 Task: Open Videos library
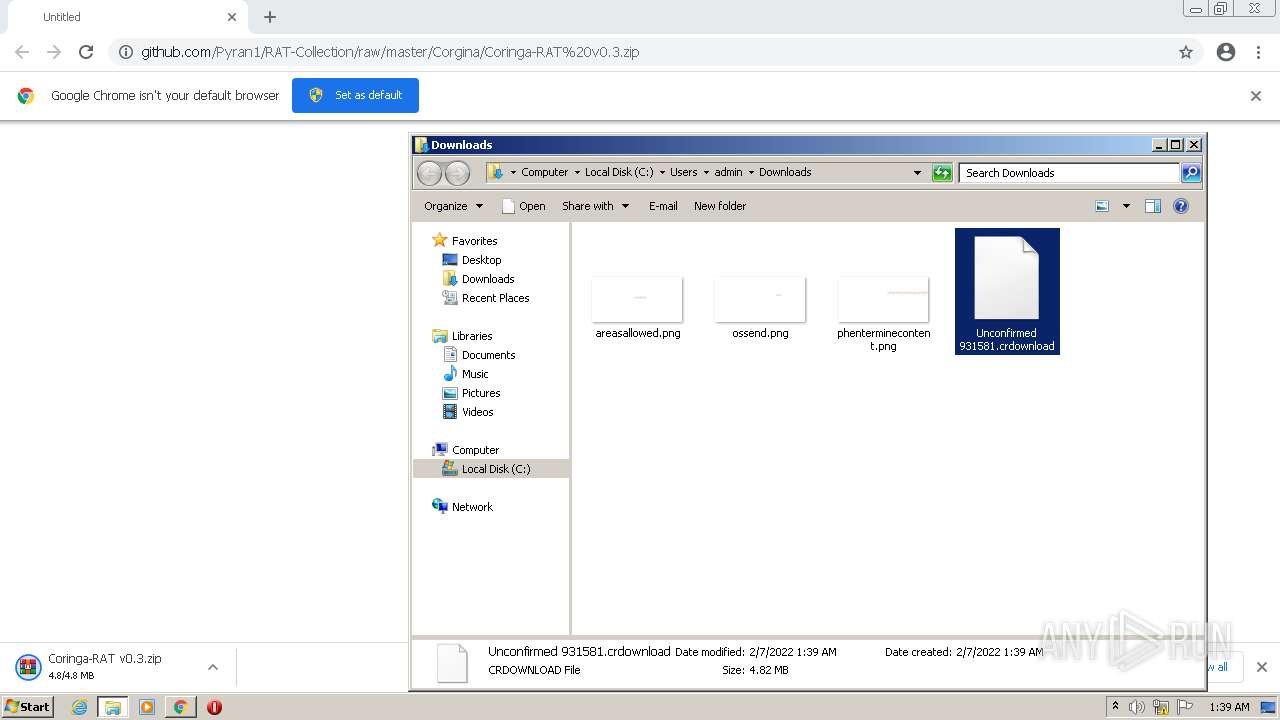click(468, 412)
